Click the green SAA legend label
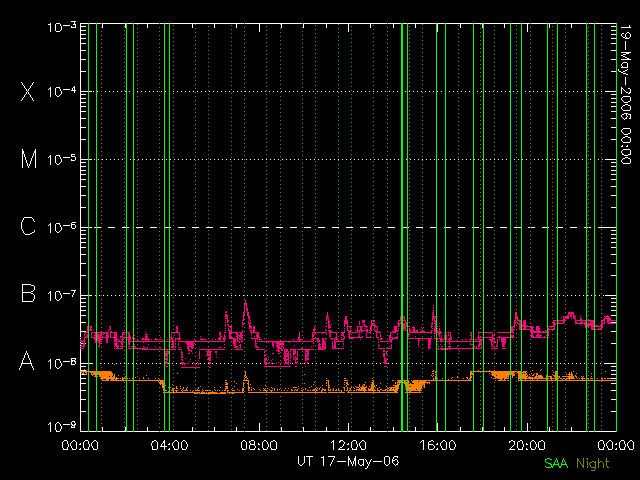Screen dimensions: 640x480 pyautogui.click(x=556, y=463)
